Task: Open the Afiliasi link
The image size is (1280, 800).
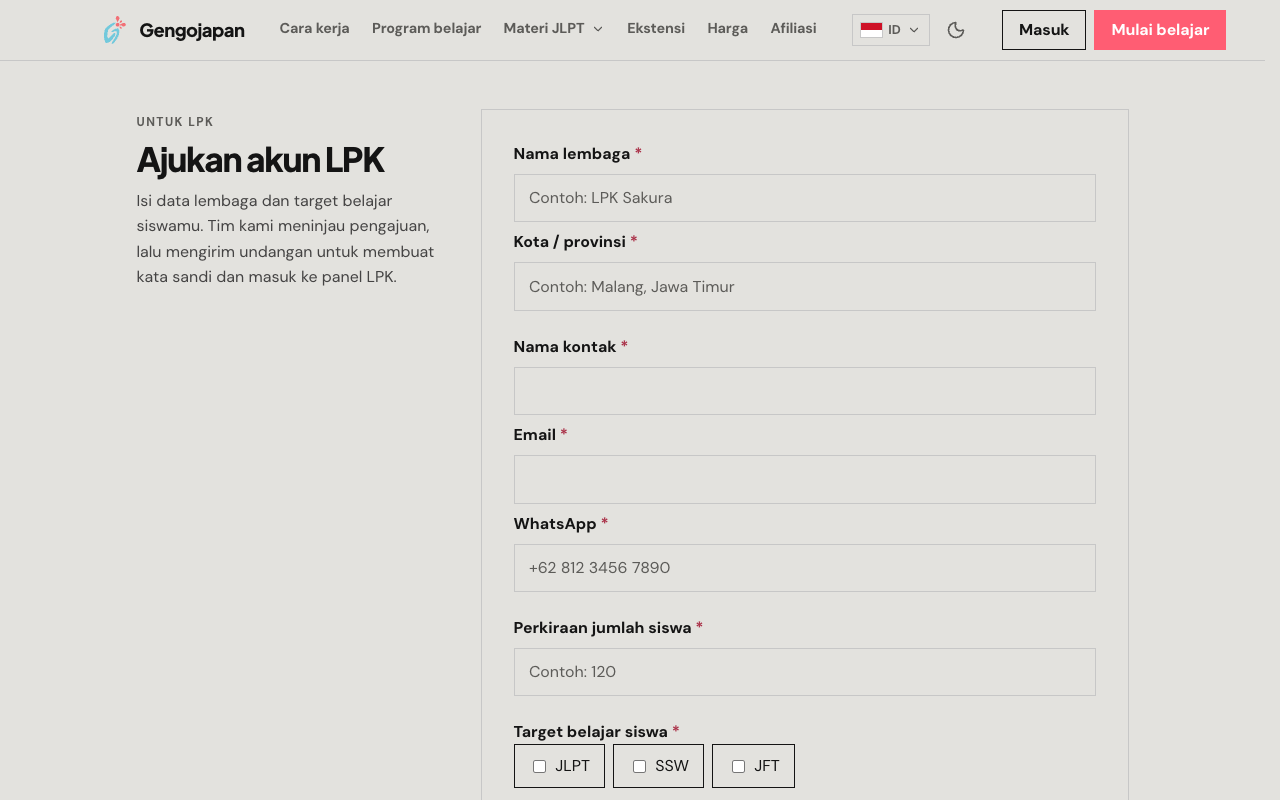Action: pos(793,29)
